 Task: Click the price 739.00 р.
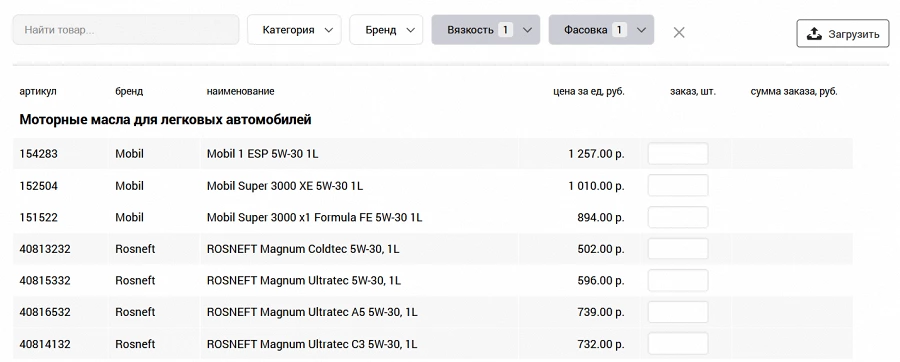point(601,312)
